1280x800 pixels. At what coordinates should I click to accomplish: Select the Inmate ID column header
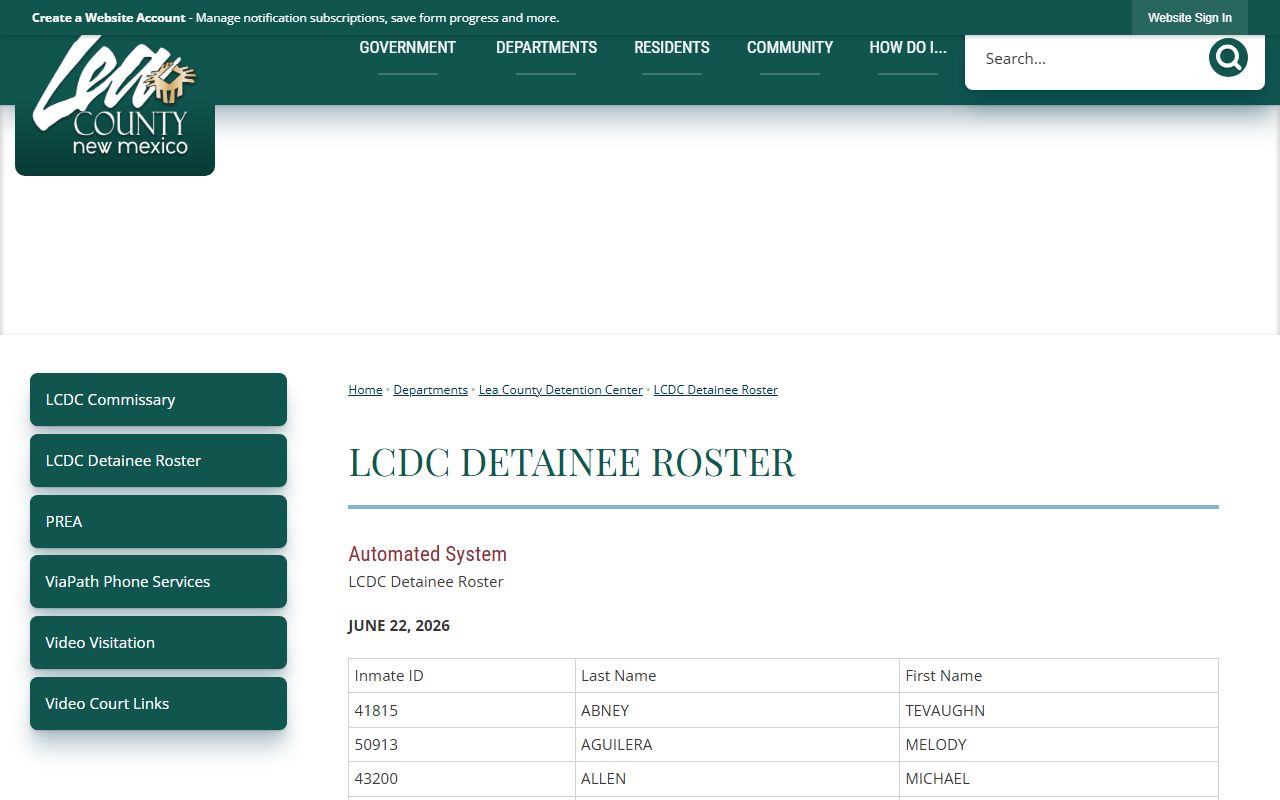coord(462,676)
